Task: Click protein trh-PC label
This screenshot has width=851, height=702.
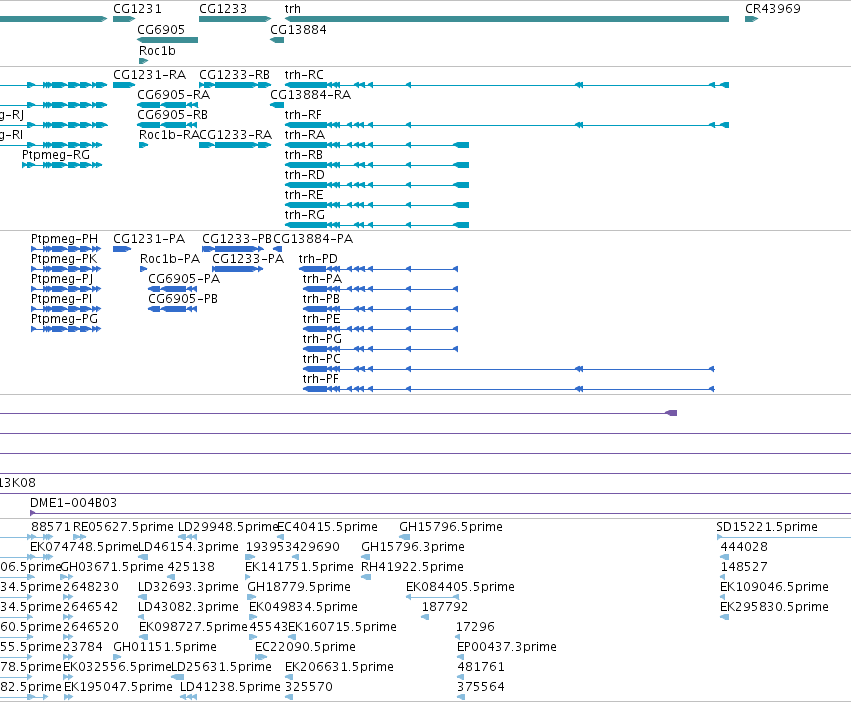Action: pyautogui.click(x=322, y=359)
